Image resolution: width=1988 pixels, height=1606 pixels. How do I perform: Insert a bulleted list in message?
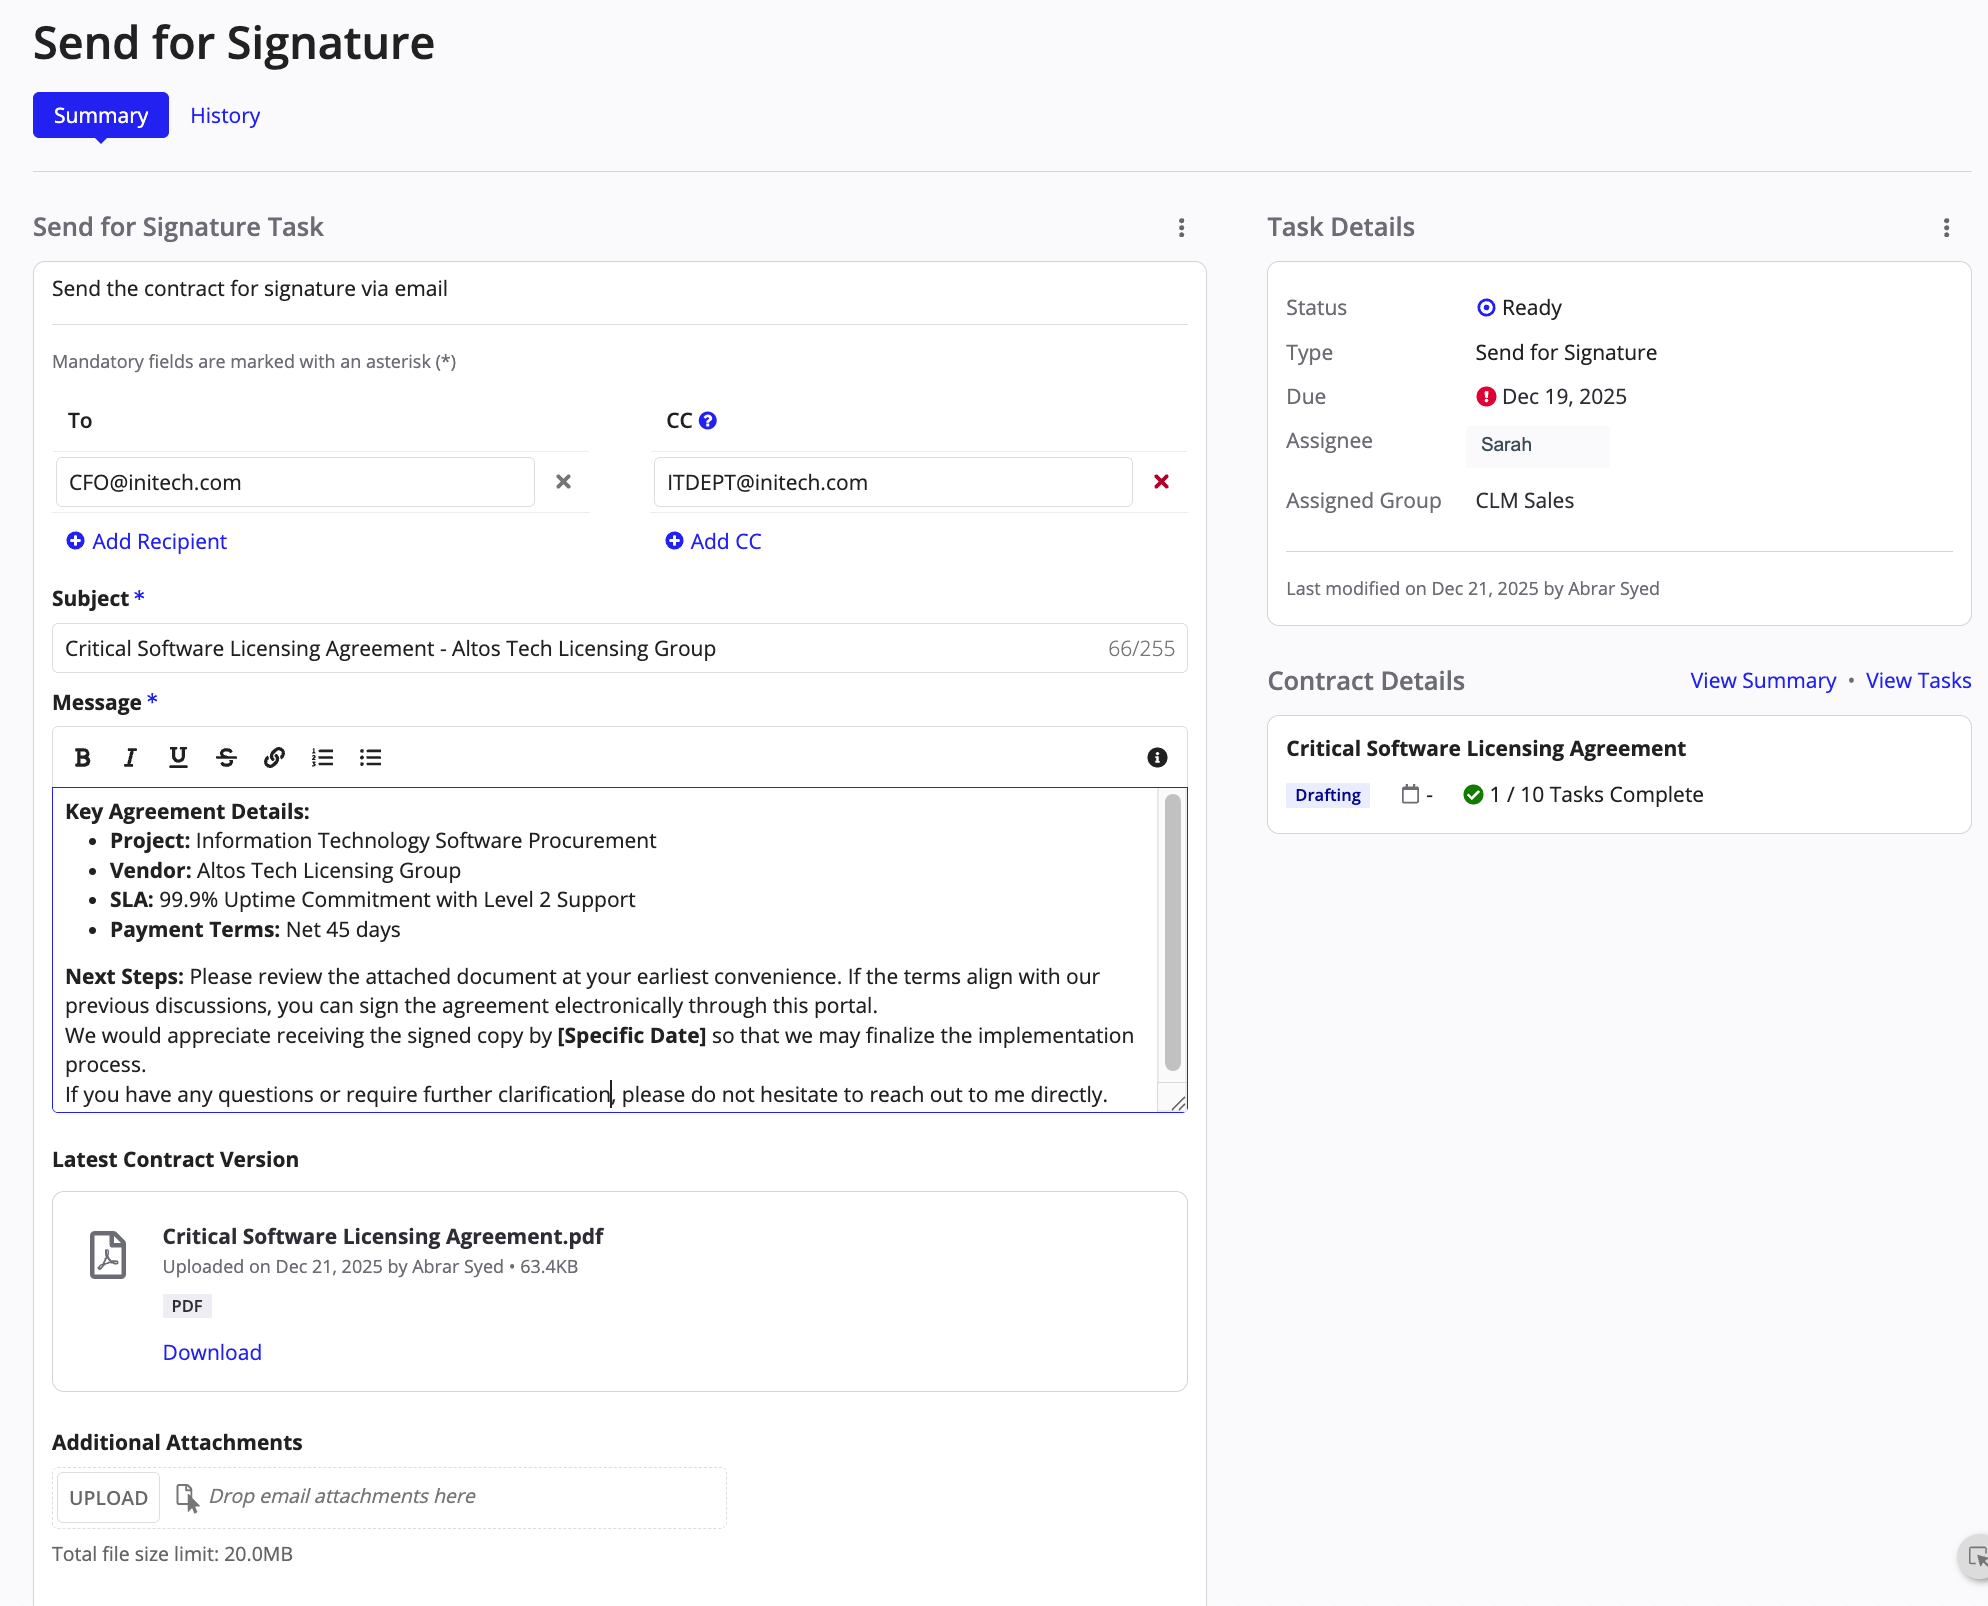(x=370, y=758)
